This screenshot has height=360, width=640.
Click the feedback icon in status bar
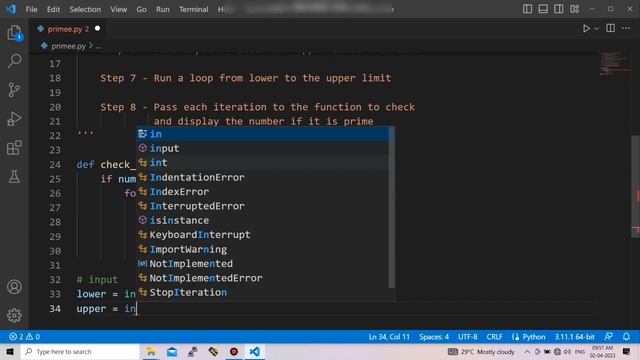pos(608,337)
